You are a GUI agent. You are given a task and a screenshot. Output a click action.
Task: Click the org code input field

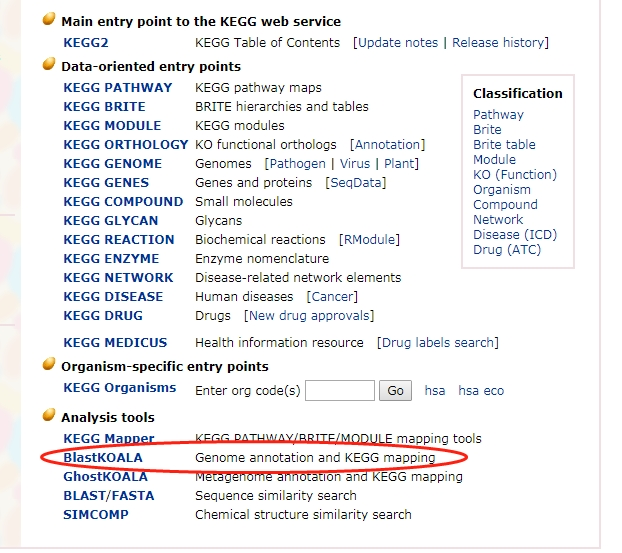click(339, 390)
